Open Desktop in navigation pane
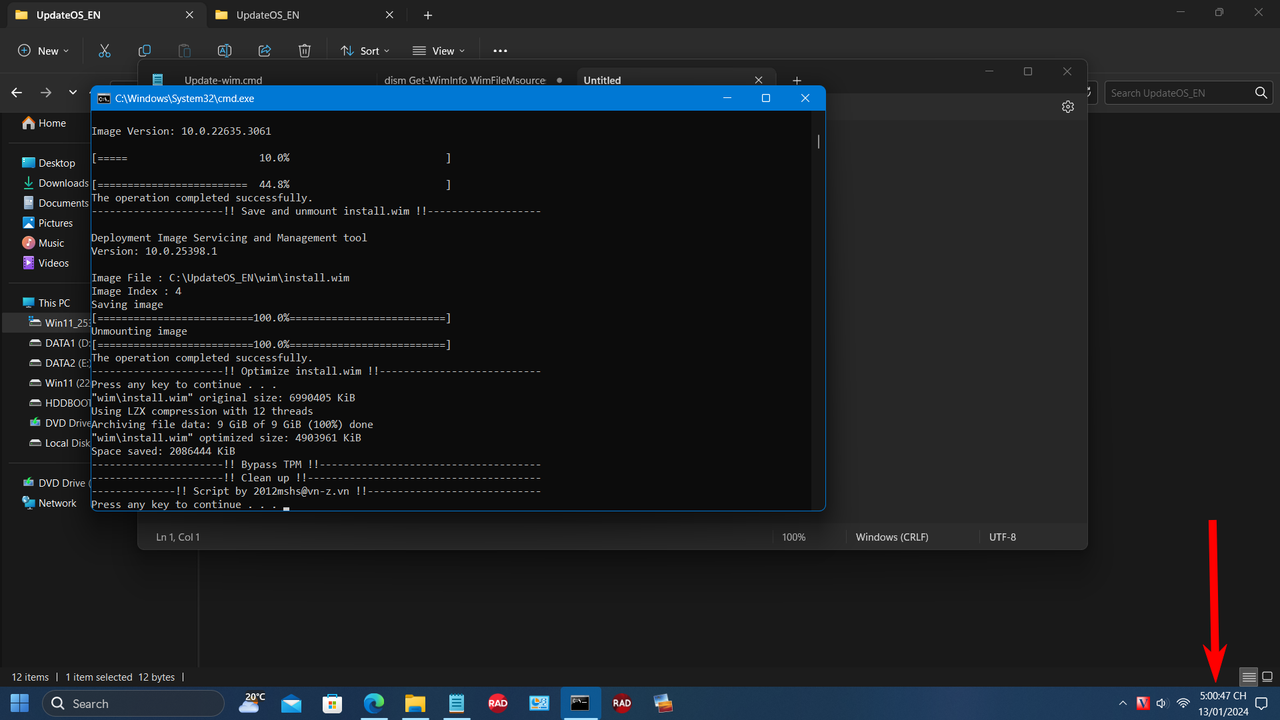Viewport: 1280px width, 720px height. tap(47, 163)
